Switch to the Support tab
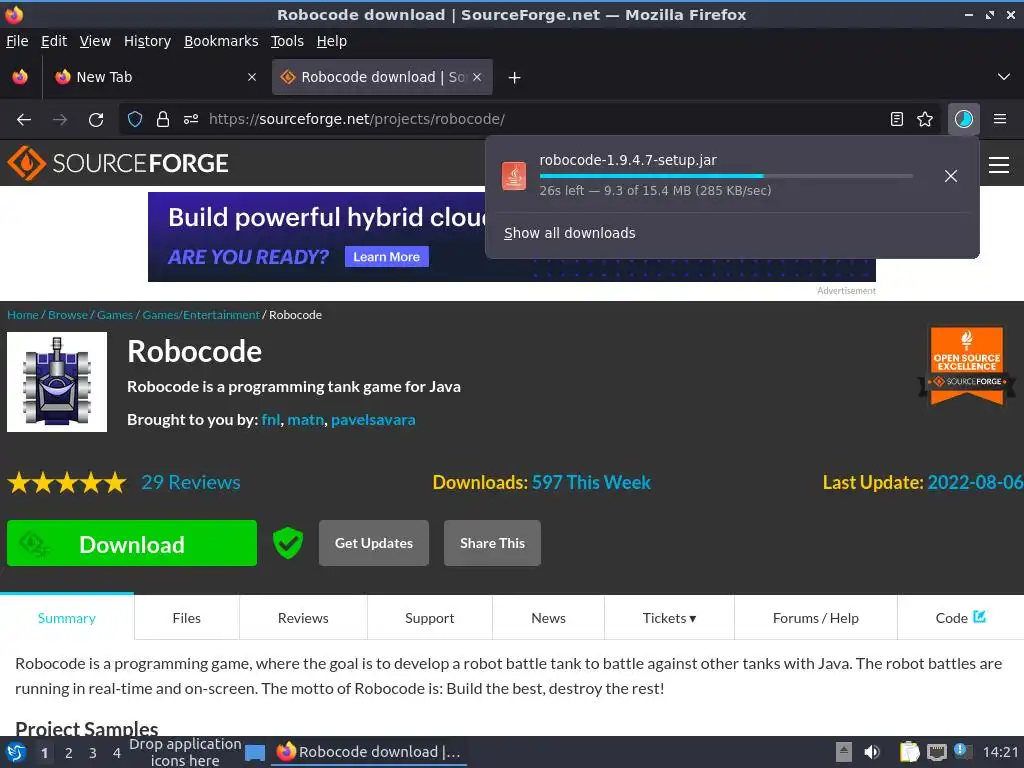 [x=430, y=618]
